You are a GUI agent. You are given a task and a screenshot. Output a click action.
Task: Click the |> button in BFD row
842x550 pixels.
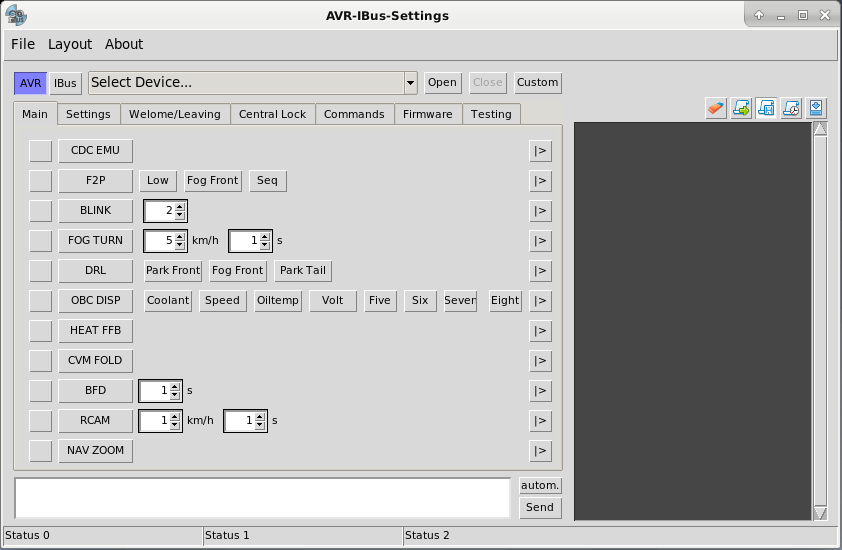pos(540,391)
